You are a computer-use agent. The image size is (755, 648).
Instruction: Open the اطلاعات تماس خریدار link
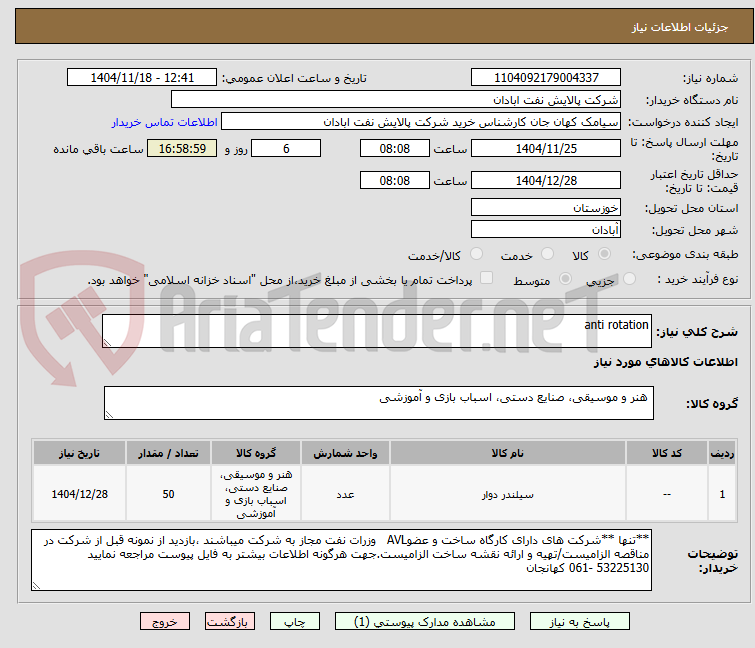coord(165,122)
